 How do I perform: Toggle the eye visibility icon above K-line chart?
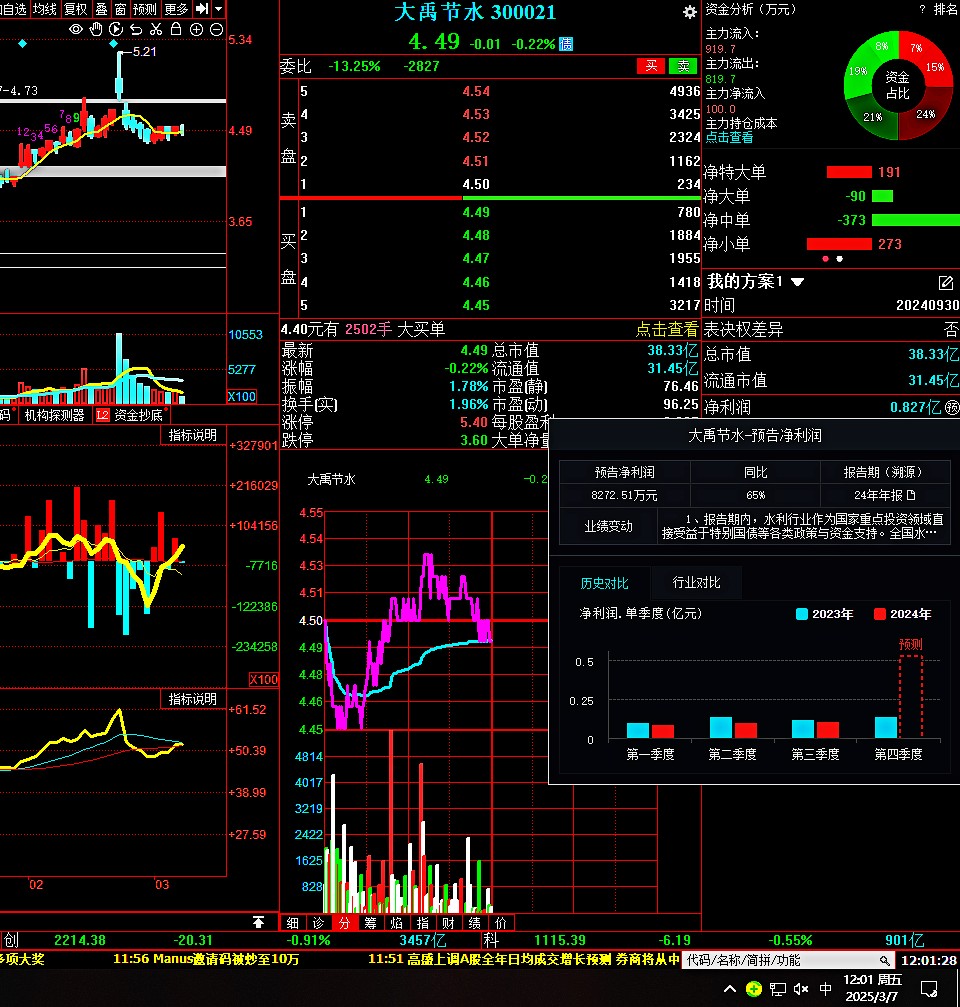[76, 30]
